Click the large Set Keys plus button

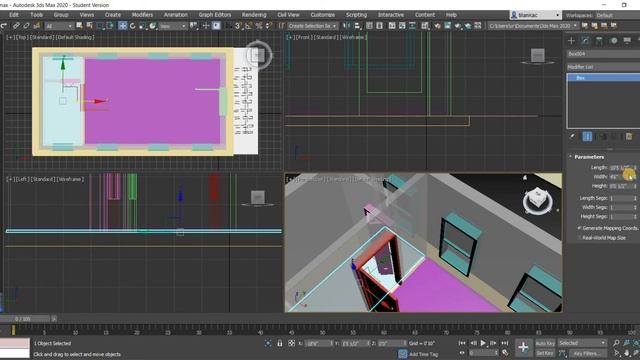click(523, 347)
